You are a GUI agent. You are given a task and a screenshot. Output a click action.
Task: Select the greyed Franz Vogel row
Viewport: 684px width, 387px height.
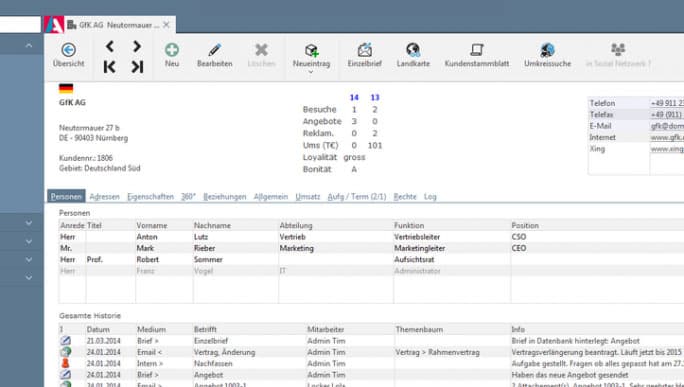[371, 271]
